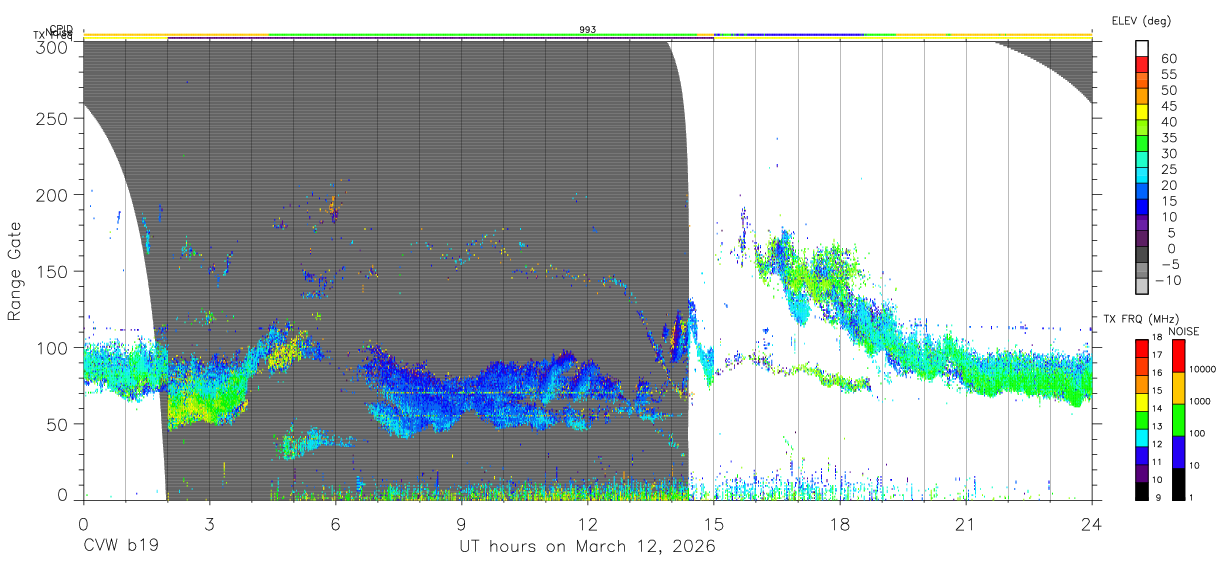Pick the yellow TX FRQ swatch between 14 and 15
The image size is (1228, 567).
1141,401
